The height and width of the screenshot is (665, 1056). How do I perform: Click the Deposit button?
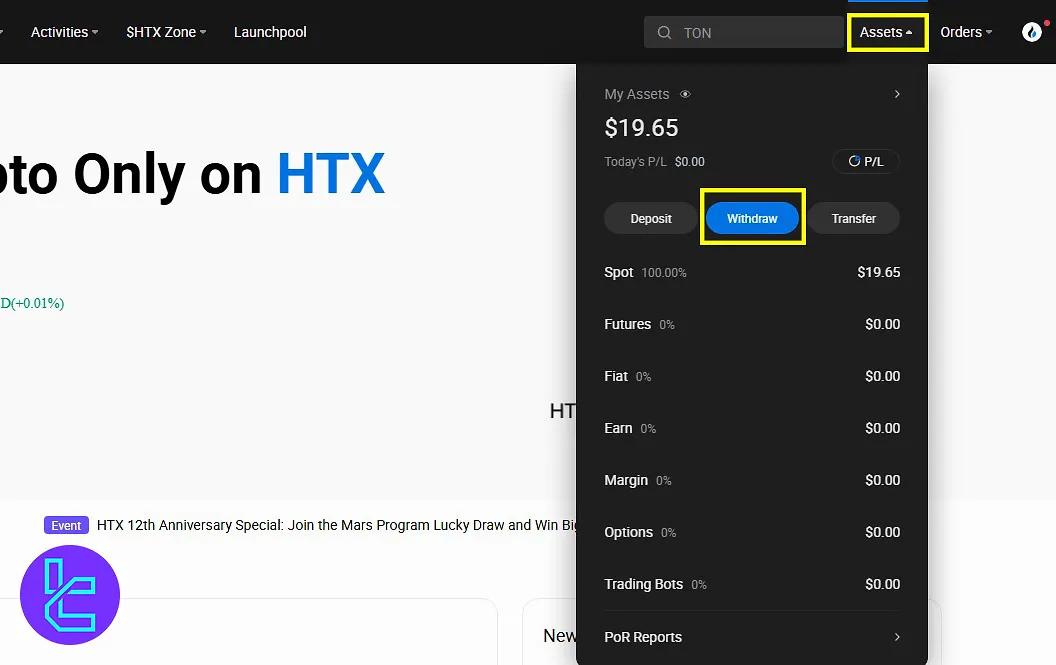point(651,218)
